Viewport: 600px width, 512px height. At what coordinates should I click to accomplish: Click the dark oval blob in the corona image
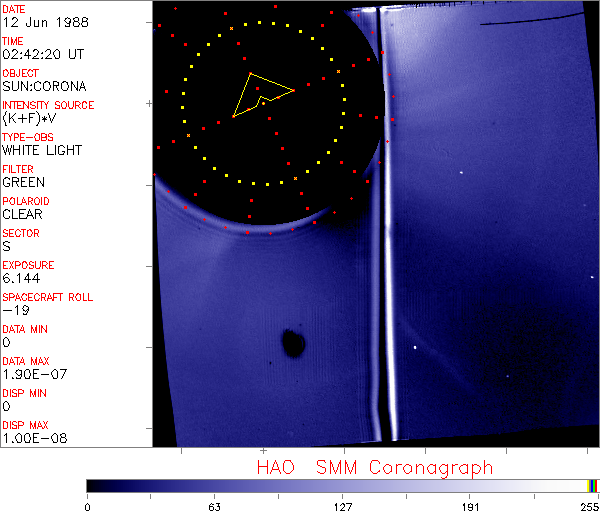click(x=293, y=343)
